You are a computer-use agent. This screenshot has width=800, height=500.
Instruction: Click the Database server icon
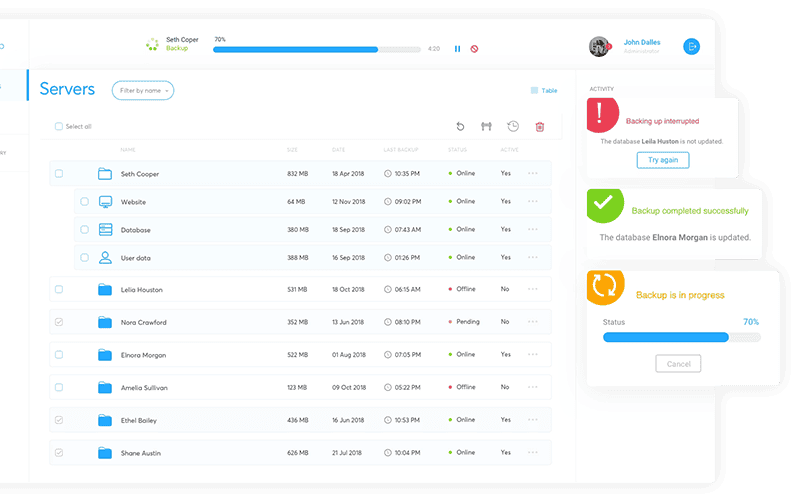click(x=105, y=230)
